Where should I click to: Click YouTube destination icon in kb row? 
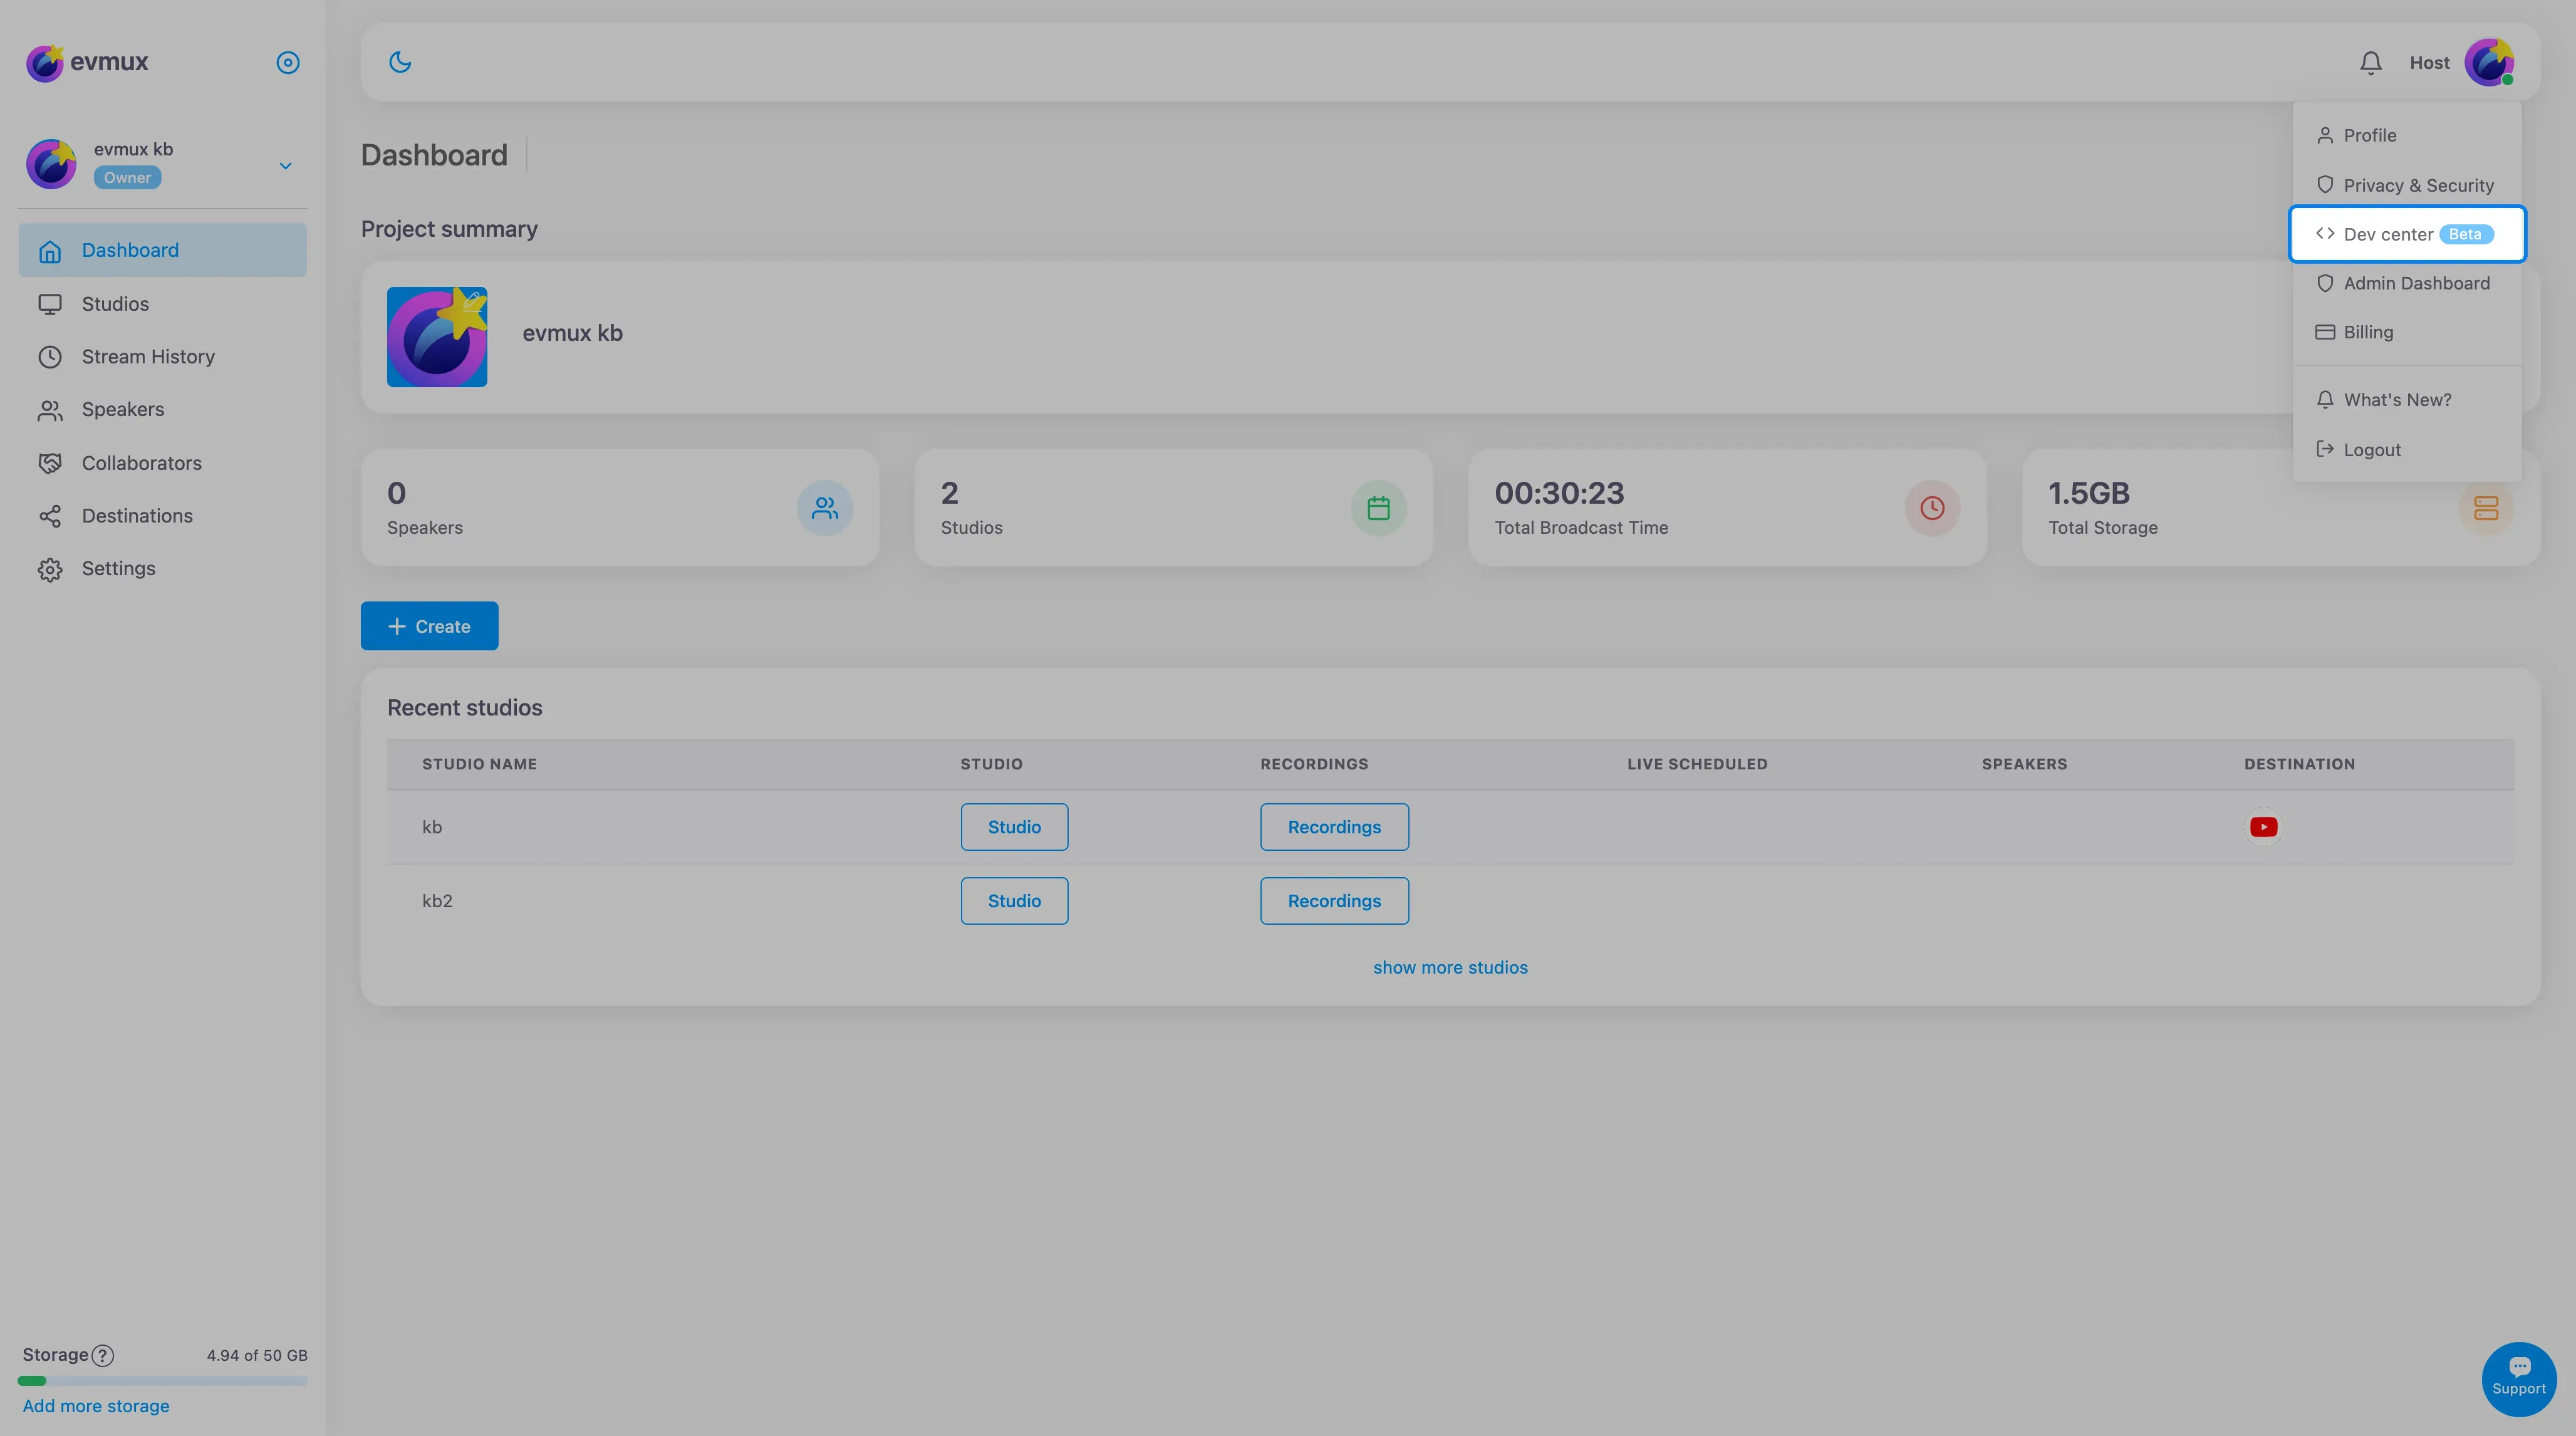(2263, 827)
